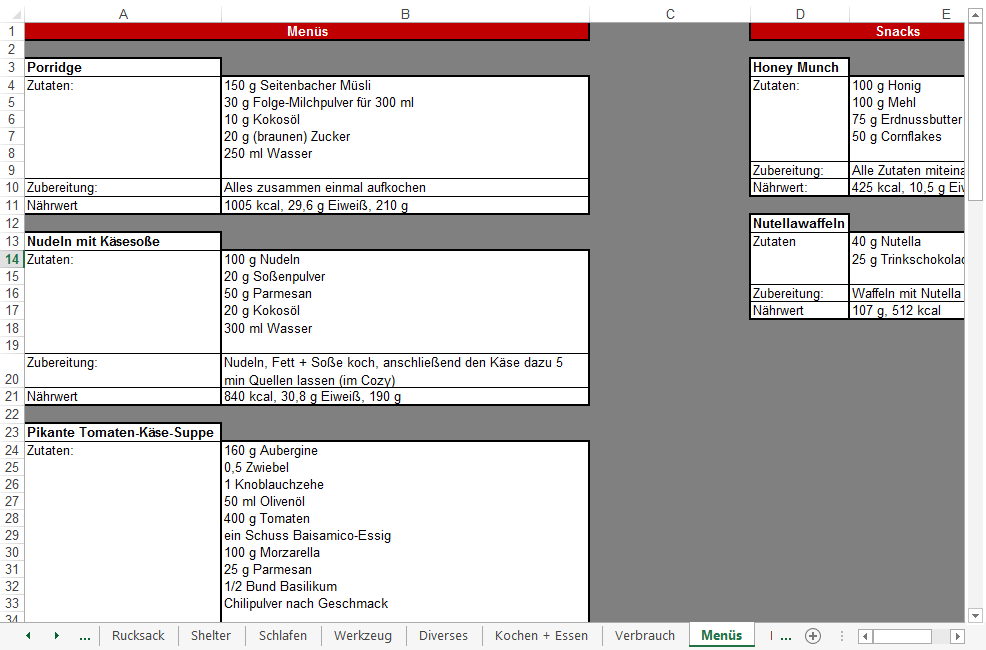
Task: Show hidden sheets via left ellipsis
Action: coord(84,636)
